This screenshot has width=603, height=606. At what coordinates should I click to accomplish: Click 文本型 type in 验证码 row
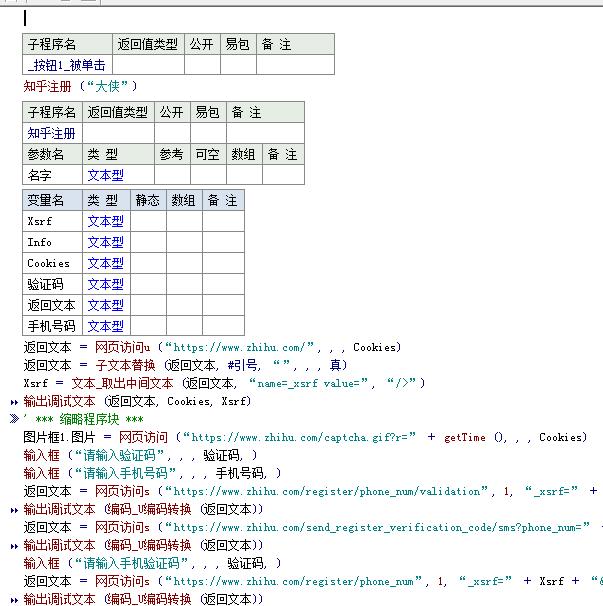coord(106,284)
